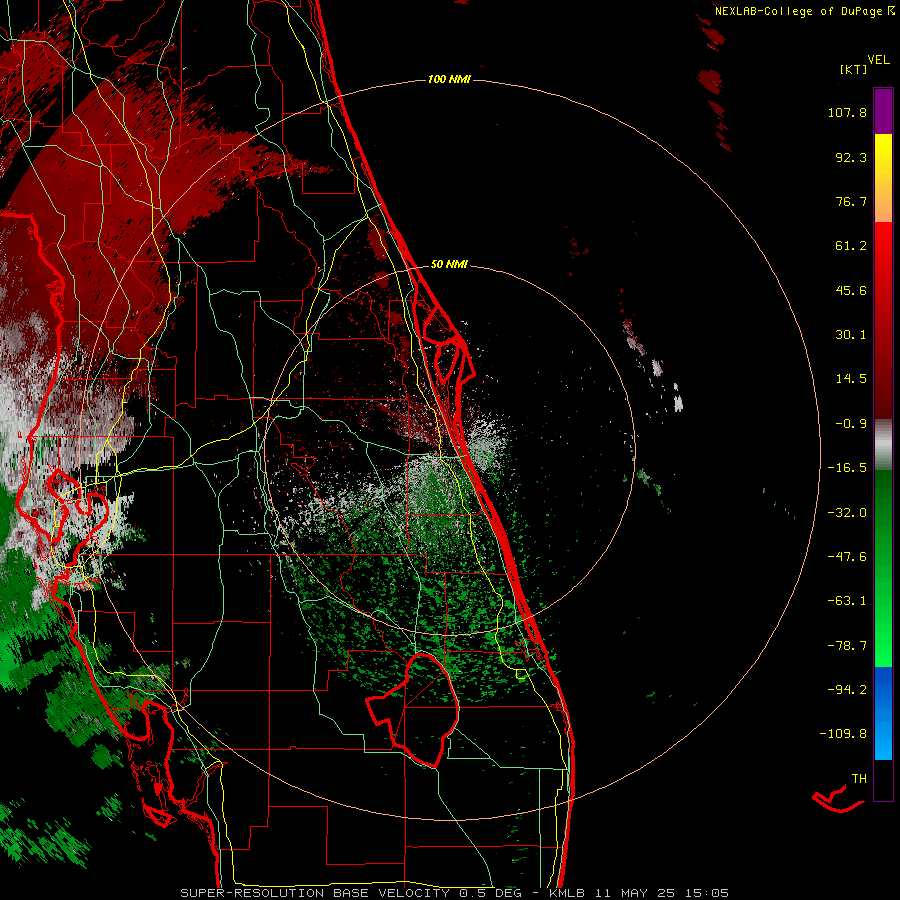
Task: Click the yellow segment of velocity color bar
Action: (x=883, y=178)
